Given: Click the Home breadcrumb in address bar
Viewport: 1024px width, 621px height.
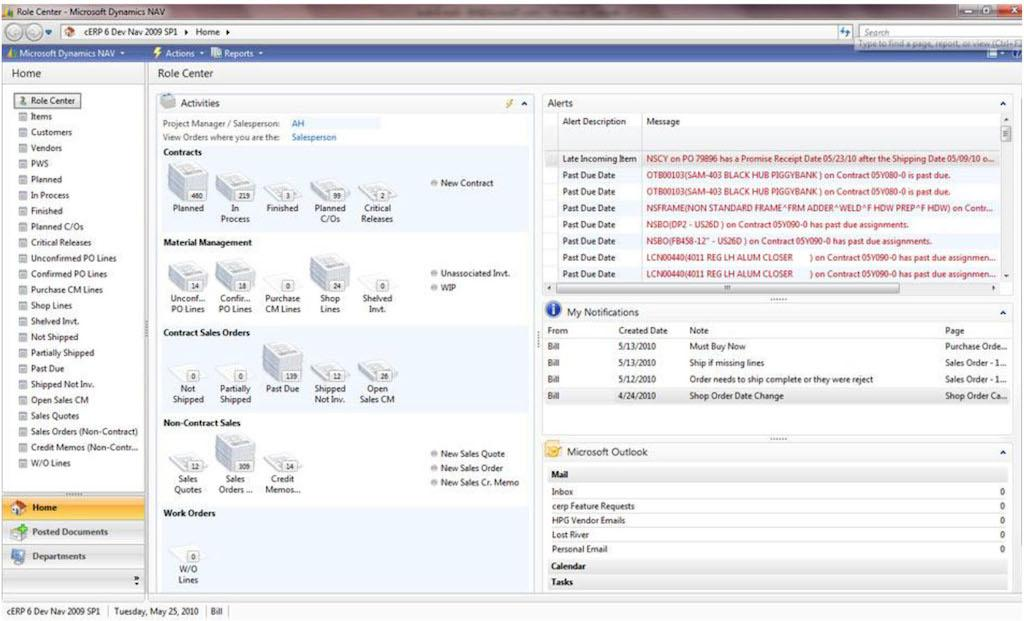Looking at the screenshot, I should pyautogui.click(x=207, y=31).
